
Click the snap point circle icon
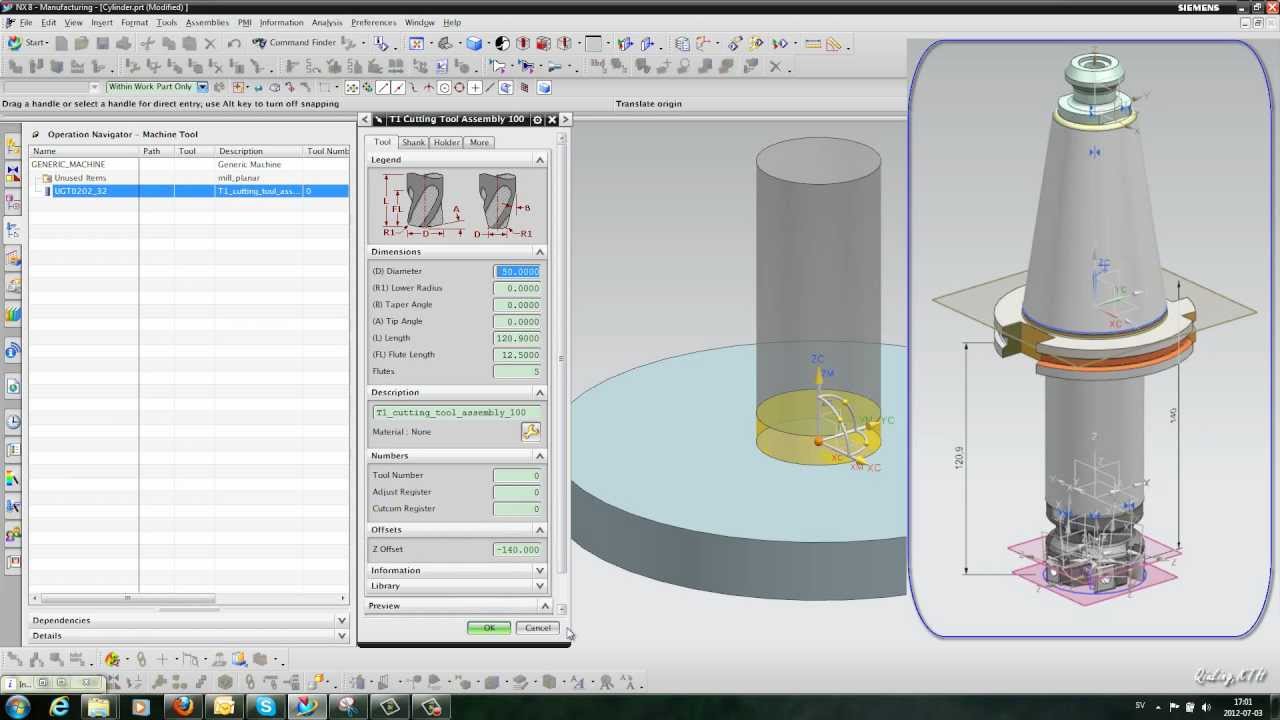tap(444, 88)
